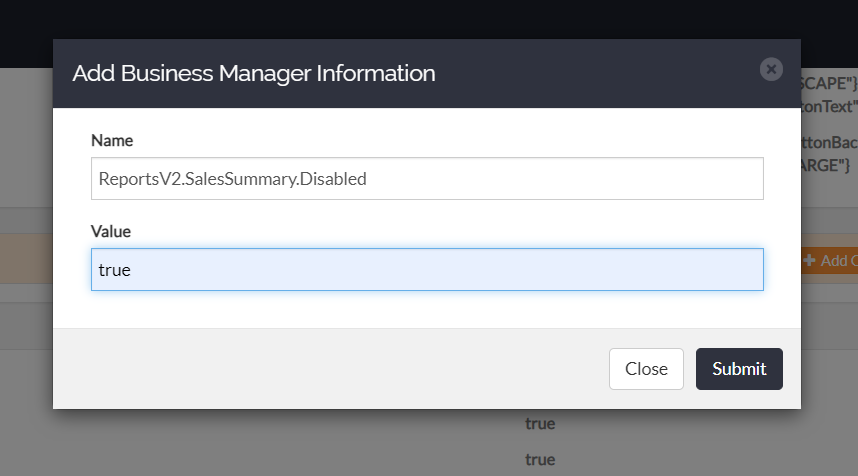Click the dark backdrop above the dialog
Screen dimensions: 858x476
(x=427, y=19)
